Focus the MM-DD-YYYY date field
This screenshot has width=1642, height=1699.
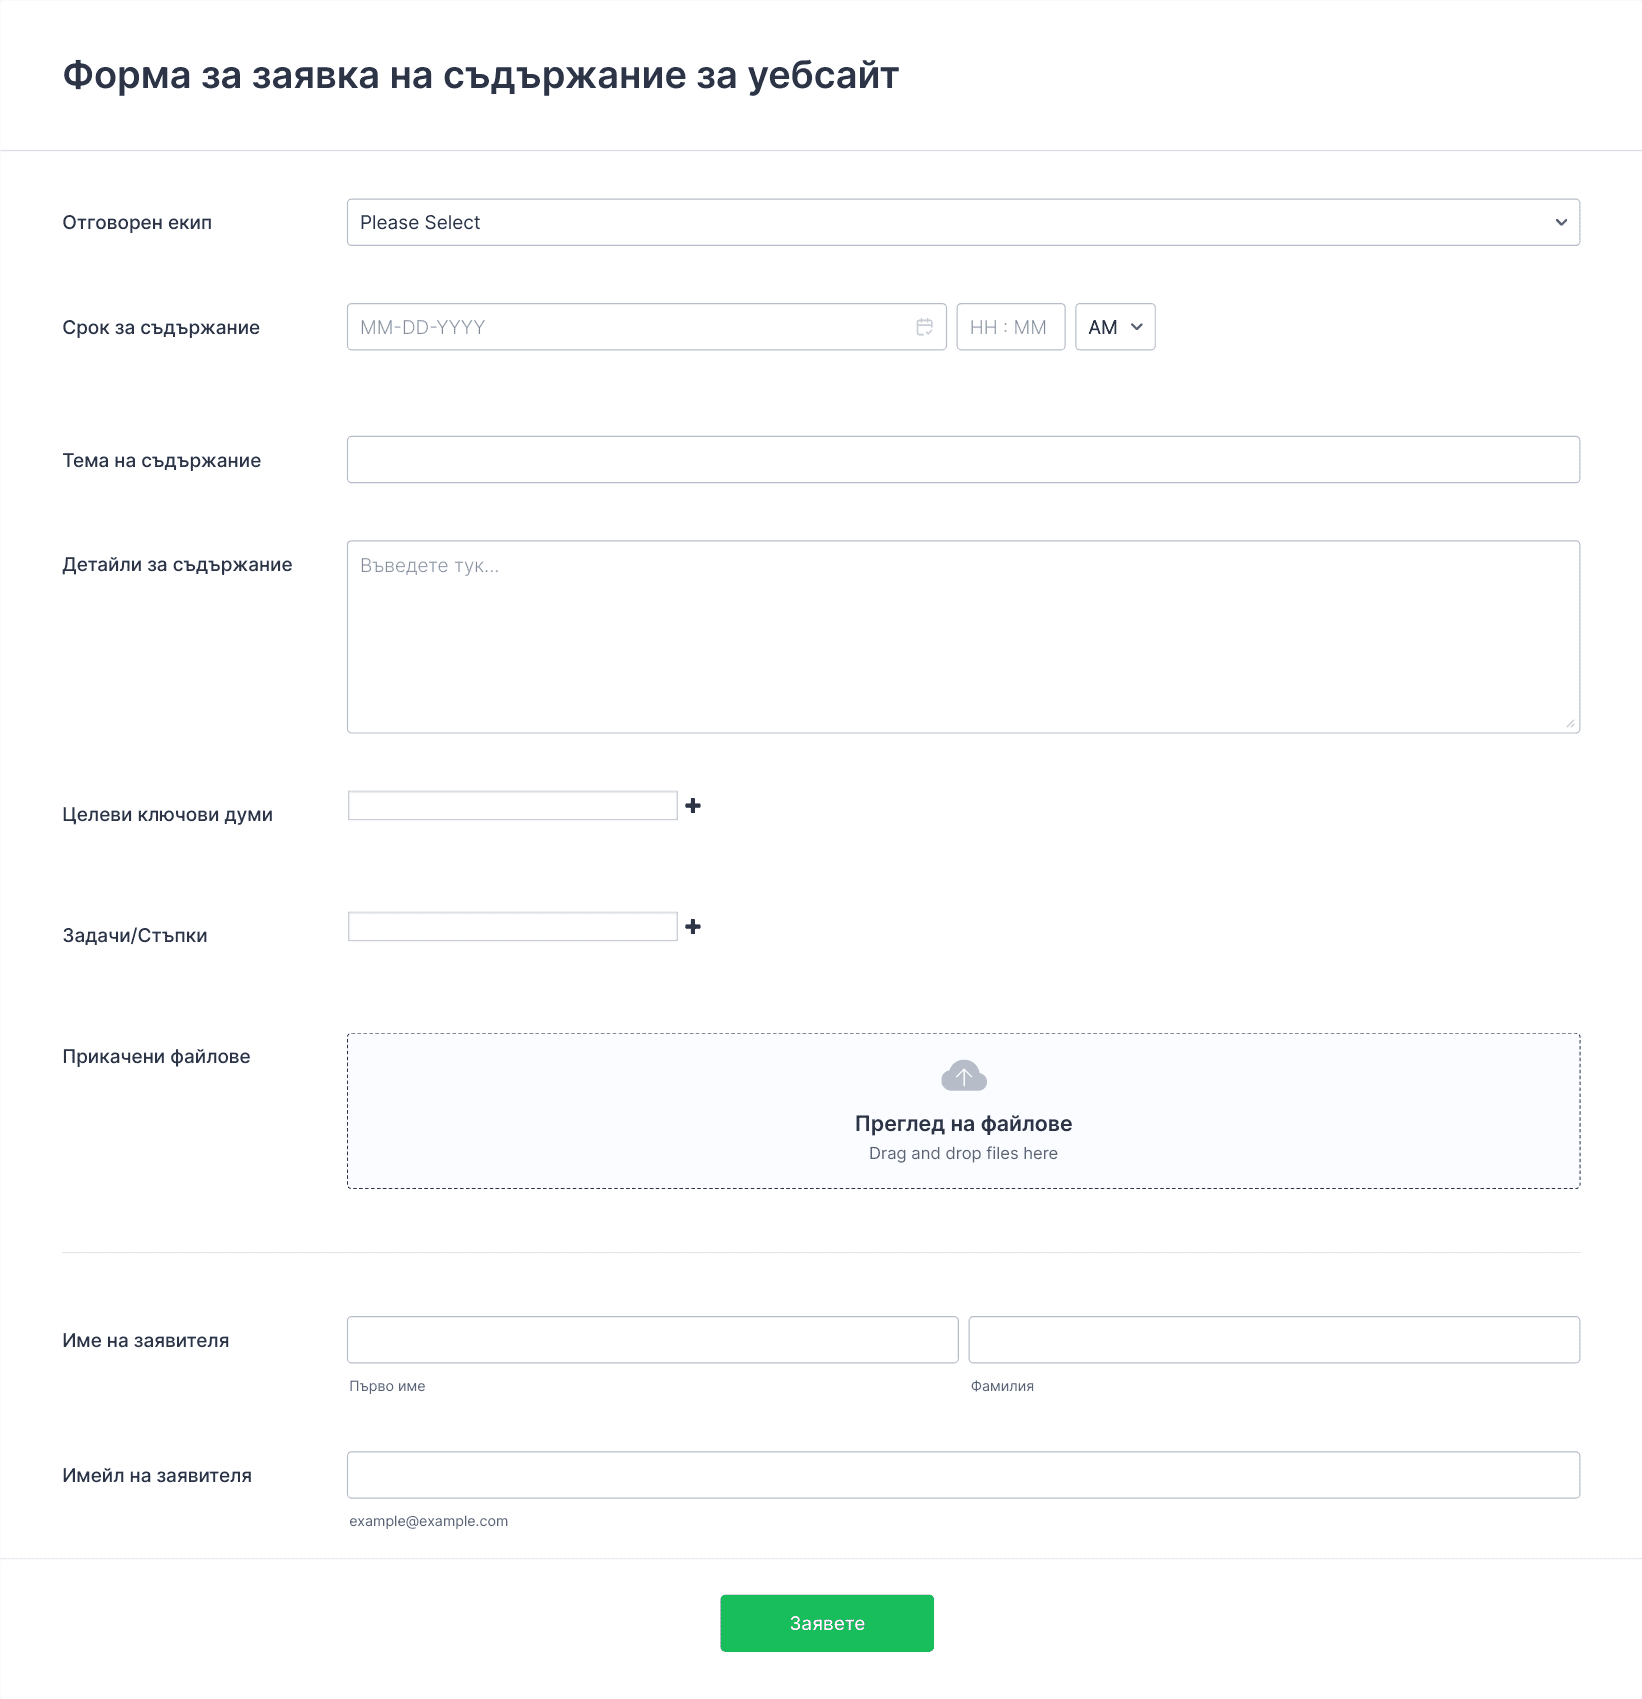tap(646, 327)
